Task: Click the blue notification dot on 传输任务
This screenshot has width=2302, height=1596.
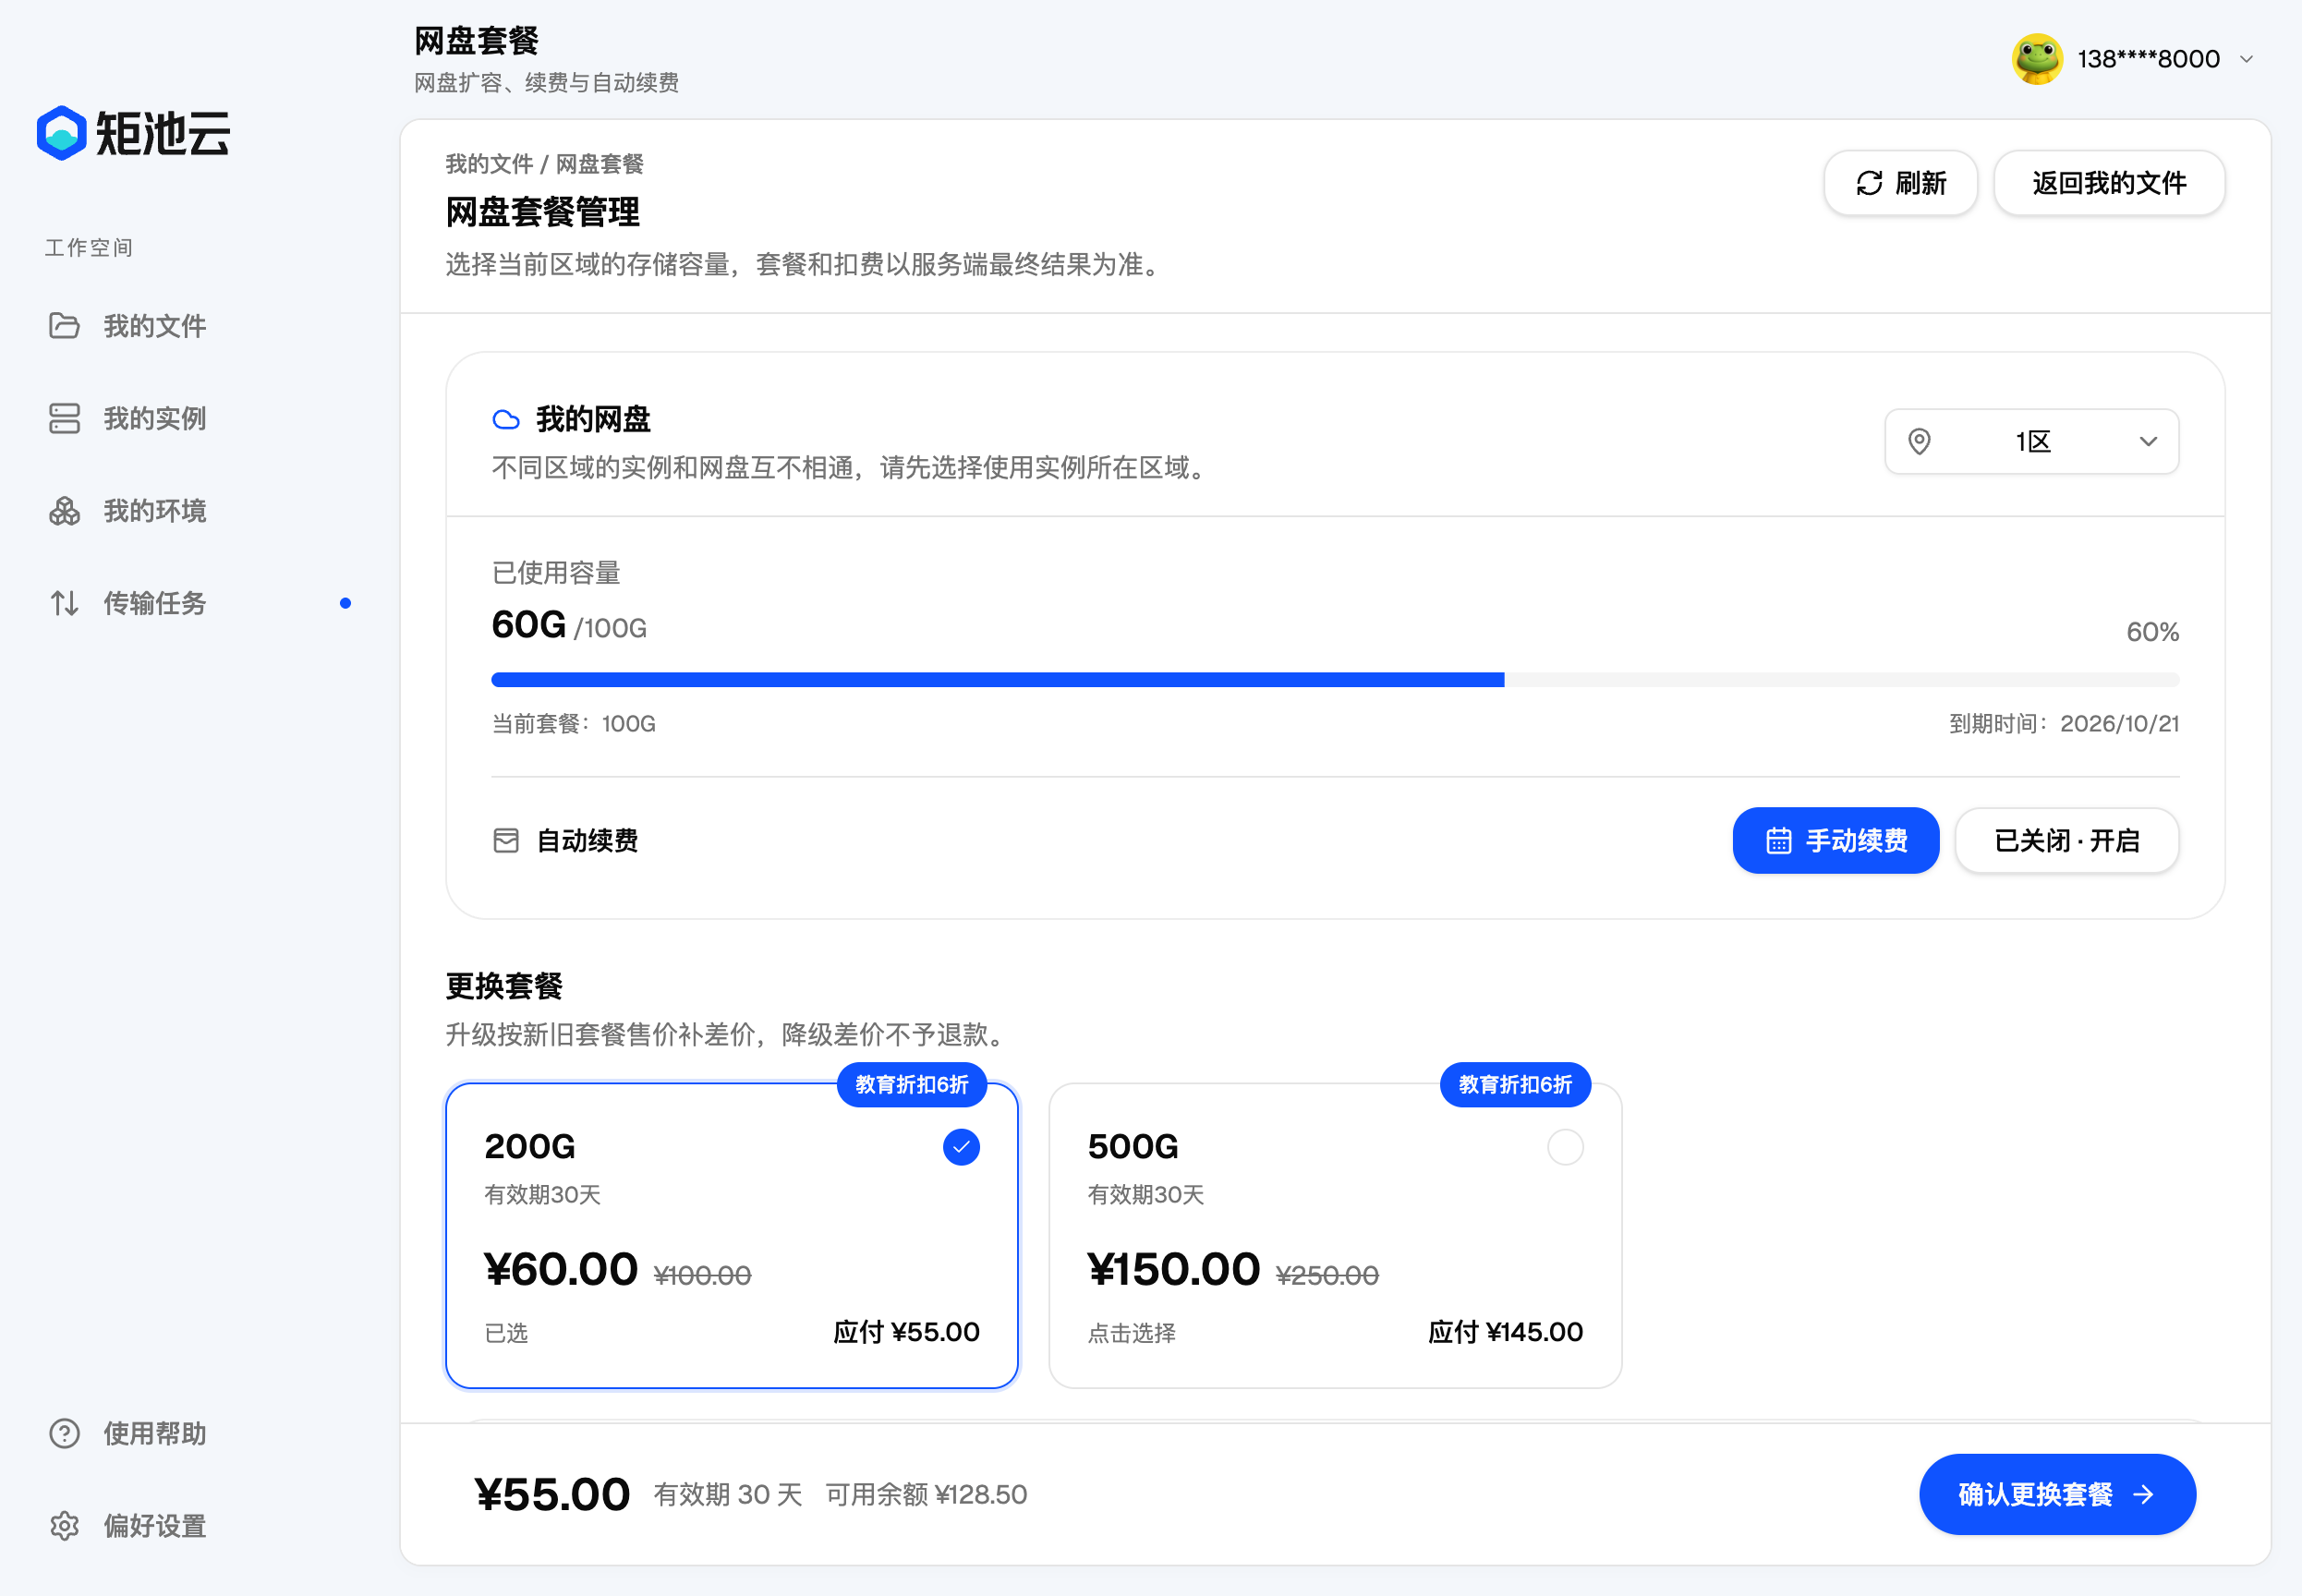Action: tap(345, 603)
